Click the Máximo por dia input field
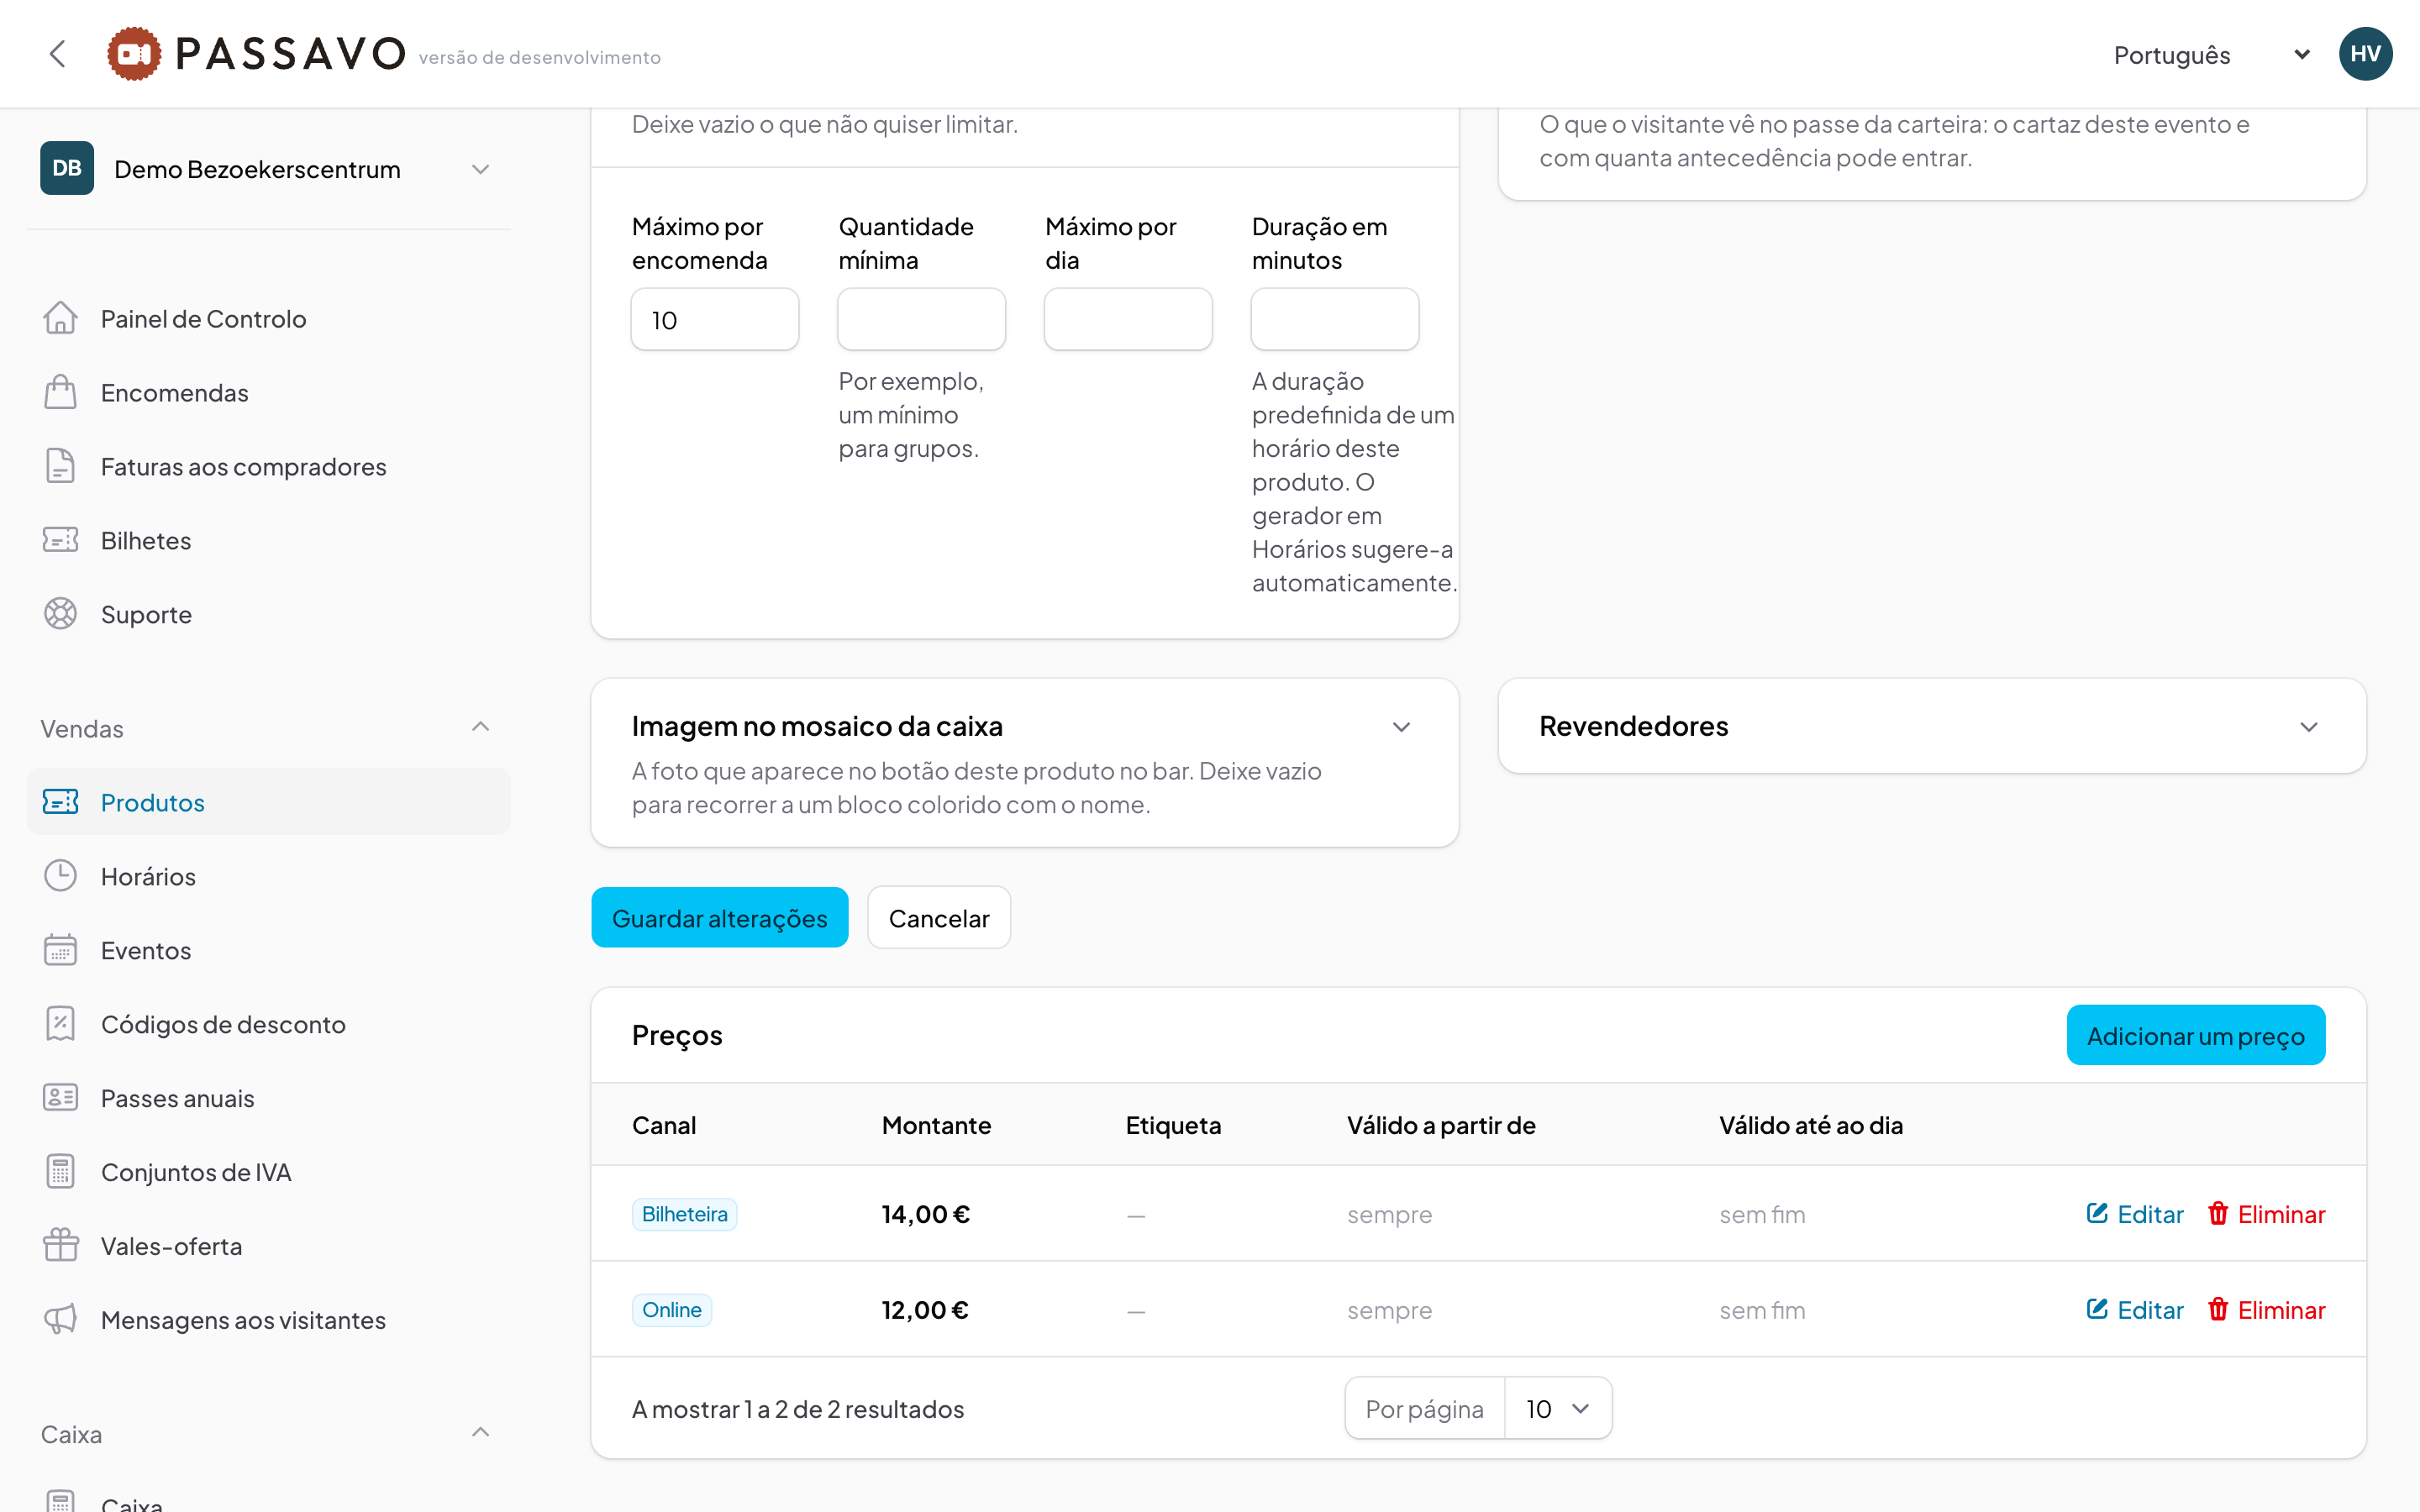The image size is (2420, 1512). tap(1128, 319)
